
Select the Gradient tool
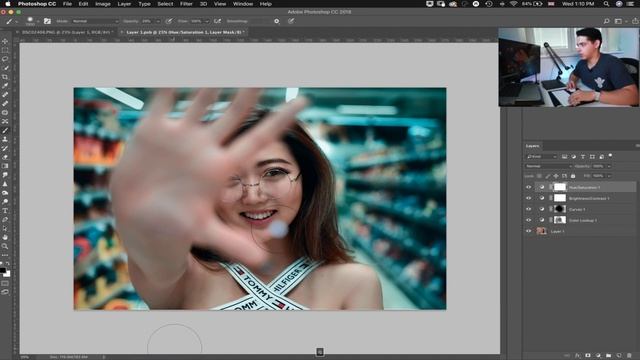(5, 166)
